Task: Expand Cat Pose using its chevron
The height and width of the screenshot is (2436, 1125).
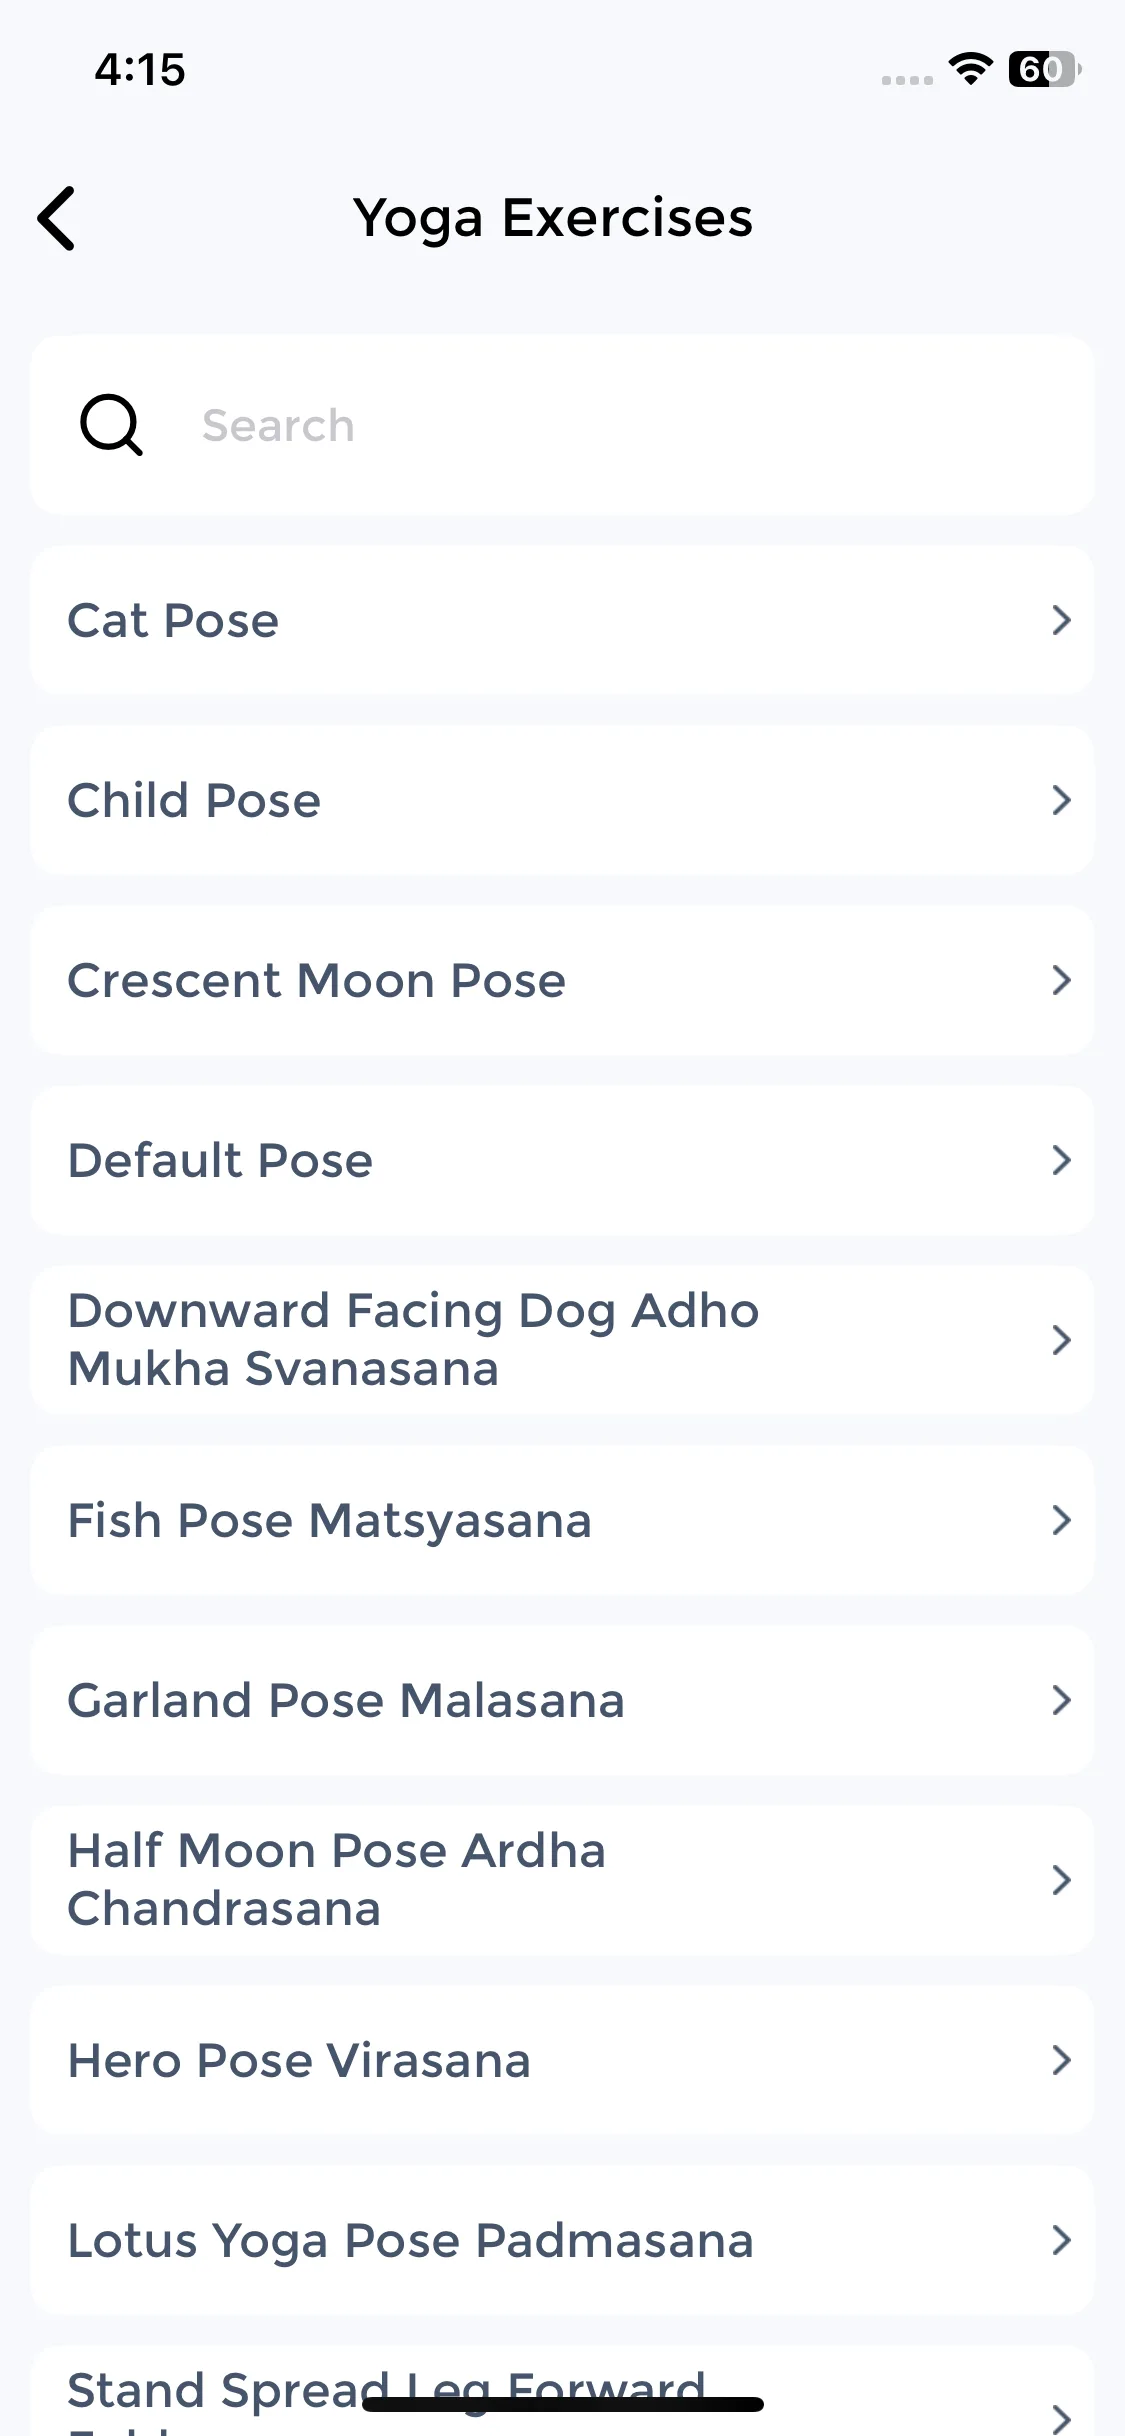Action: 1061,620
